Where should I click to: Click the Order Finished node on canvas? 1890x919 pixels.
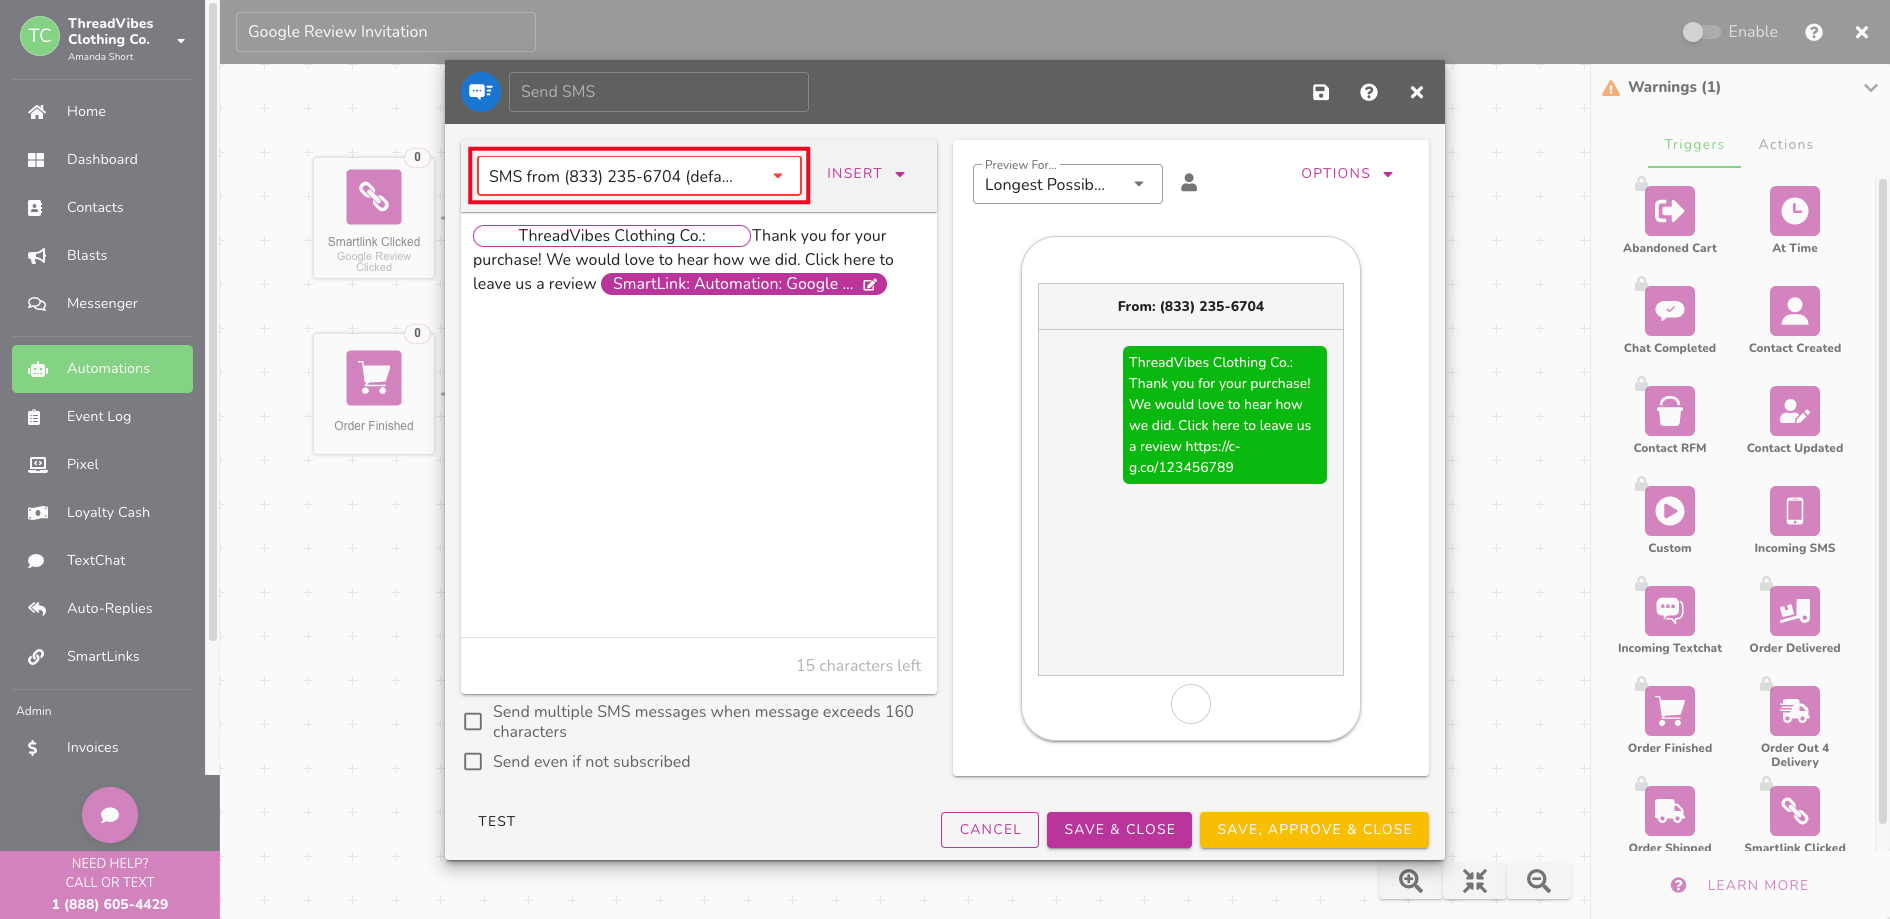[374, 394]
